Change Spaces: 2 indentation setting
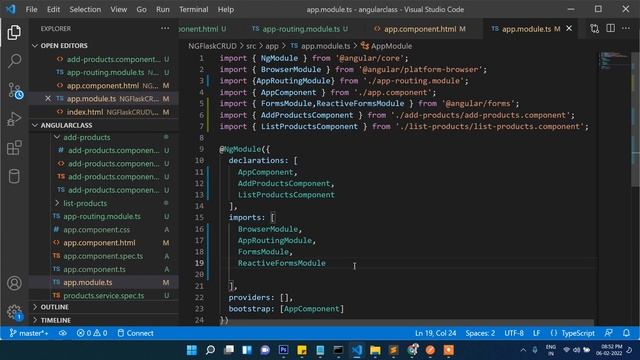The height and width of the screenshot is (360, 640). pyautogui.click(x=480, y=333)
